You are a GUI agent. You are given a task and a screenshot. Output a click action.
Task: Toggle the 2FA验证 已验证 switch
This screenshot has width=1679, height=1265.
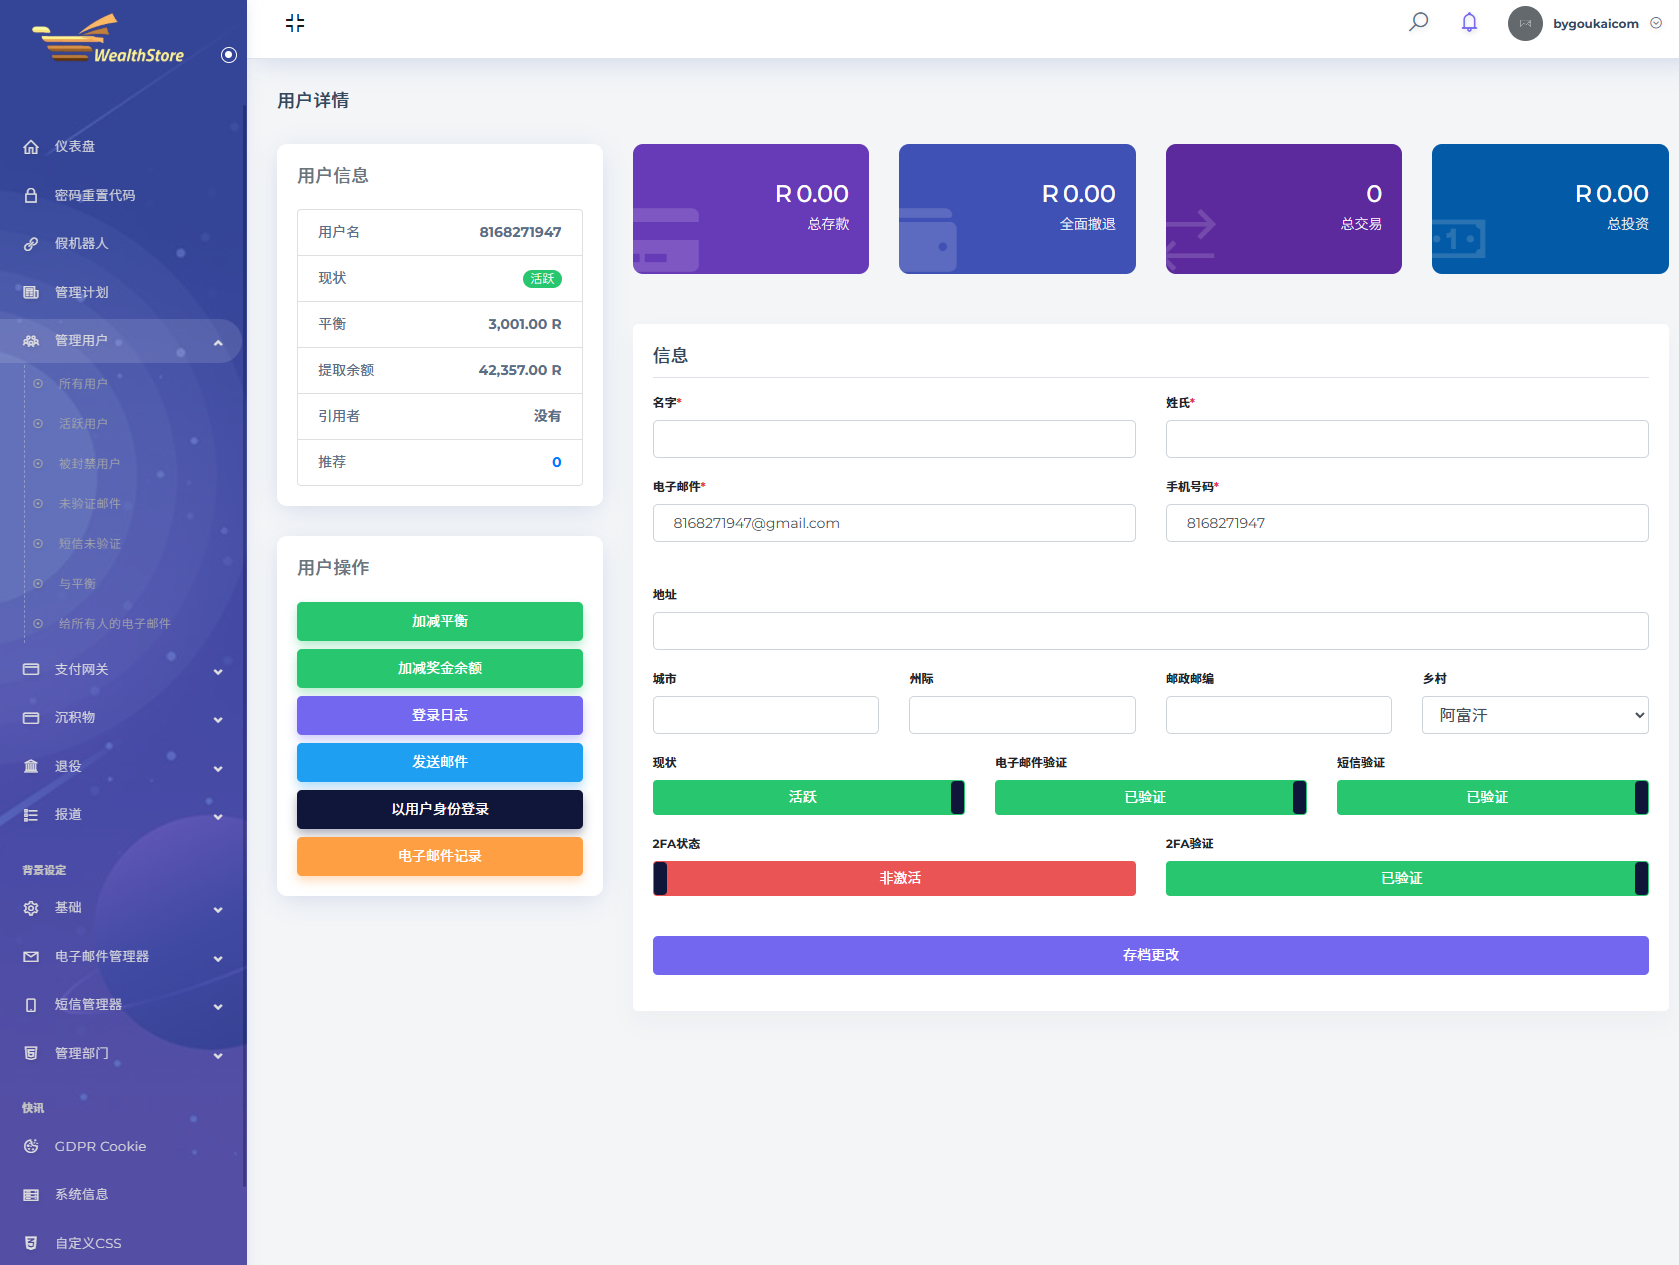pyautogui.click(x=1407, y=878)
